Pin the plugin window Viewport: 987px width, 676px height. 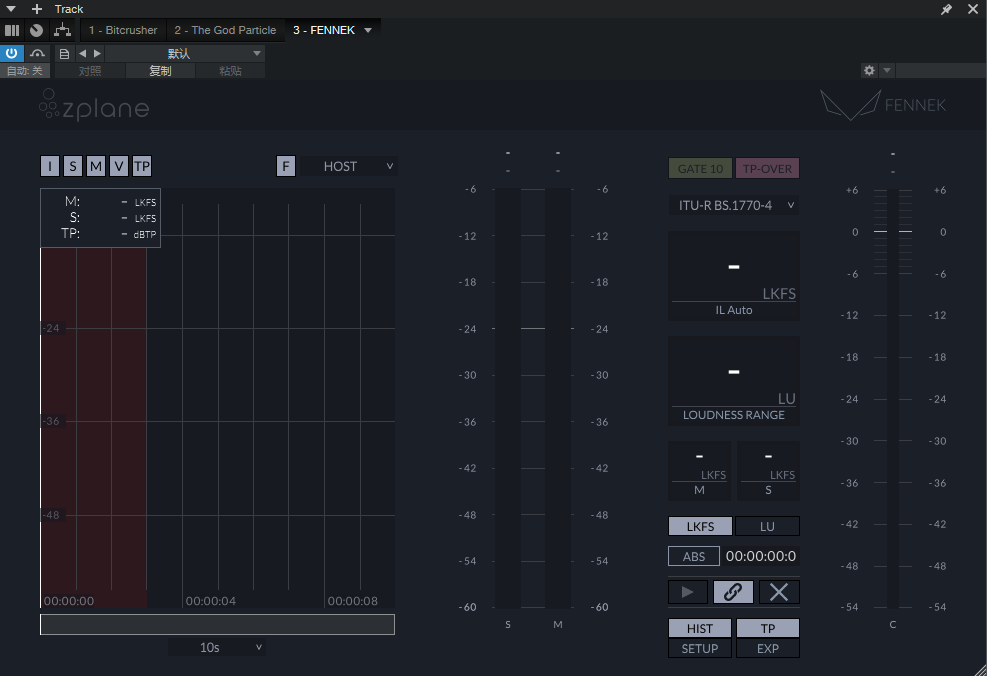tap(946, 9)
